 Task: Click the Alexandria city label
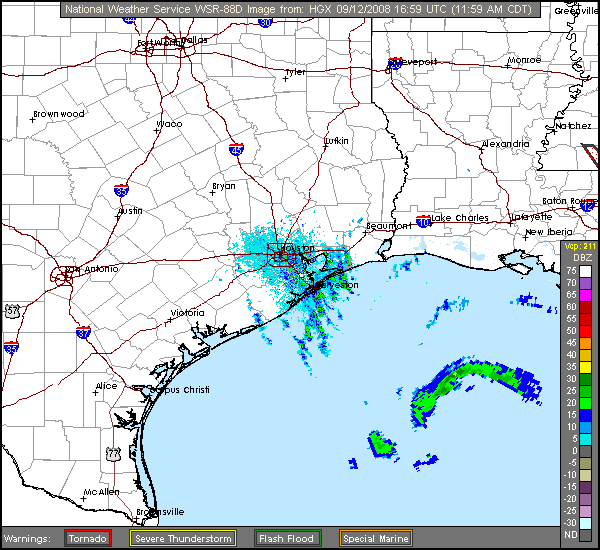[505, 144]
